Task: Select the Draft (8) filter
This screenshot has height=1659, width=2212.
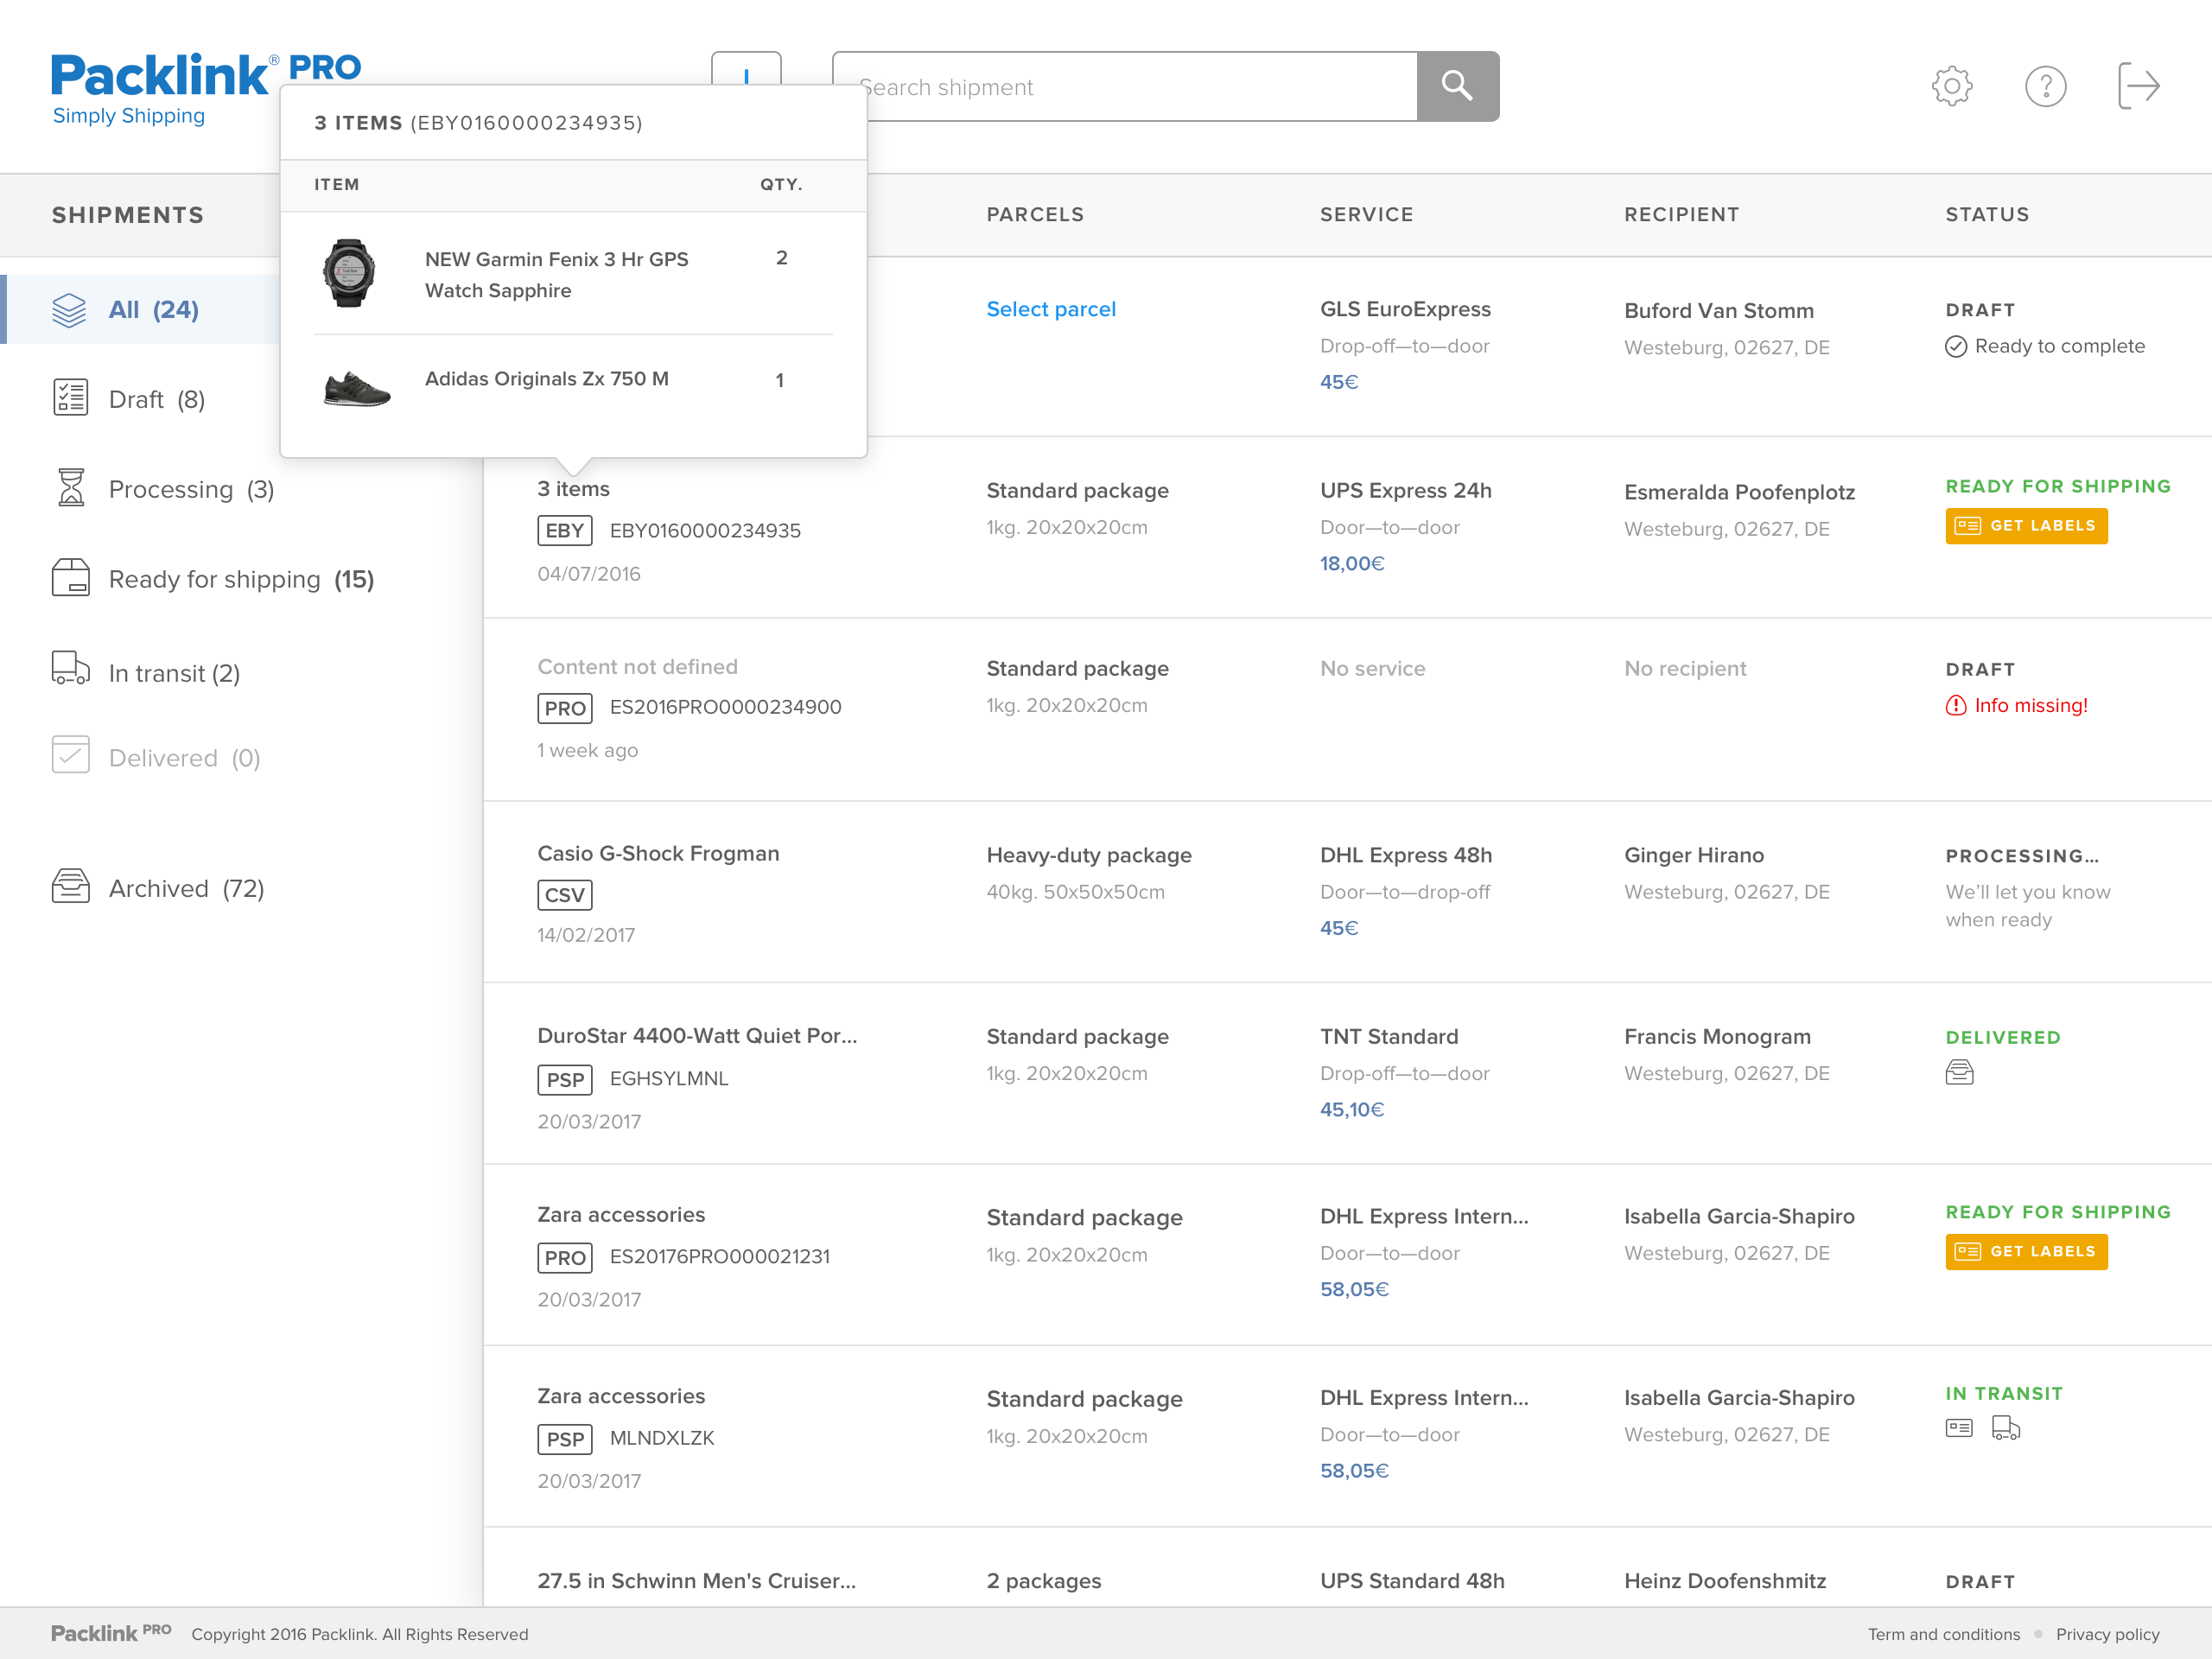Action: coord(156,399)
